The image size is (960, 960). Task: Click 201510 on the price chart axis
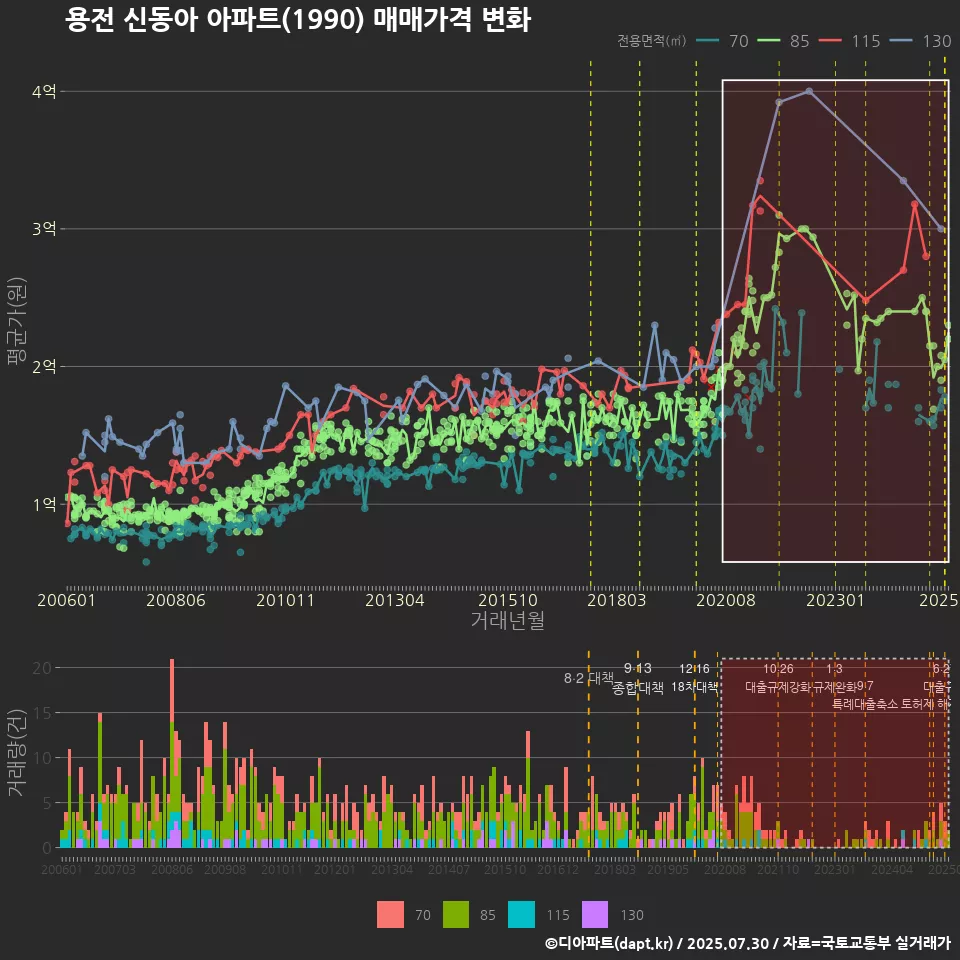[x=508, y=600]
